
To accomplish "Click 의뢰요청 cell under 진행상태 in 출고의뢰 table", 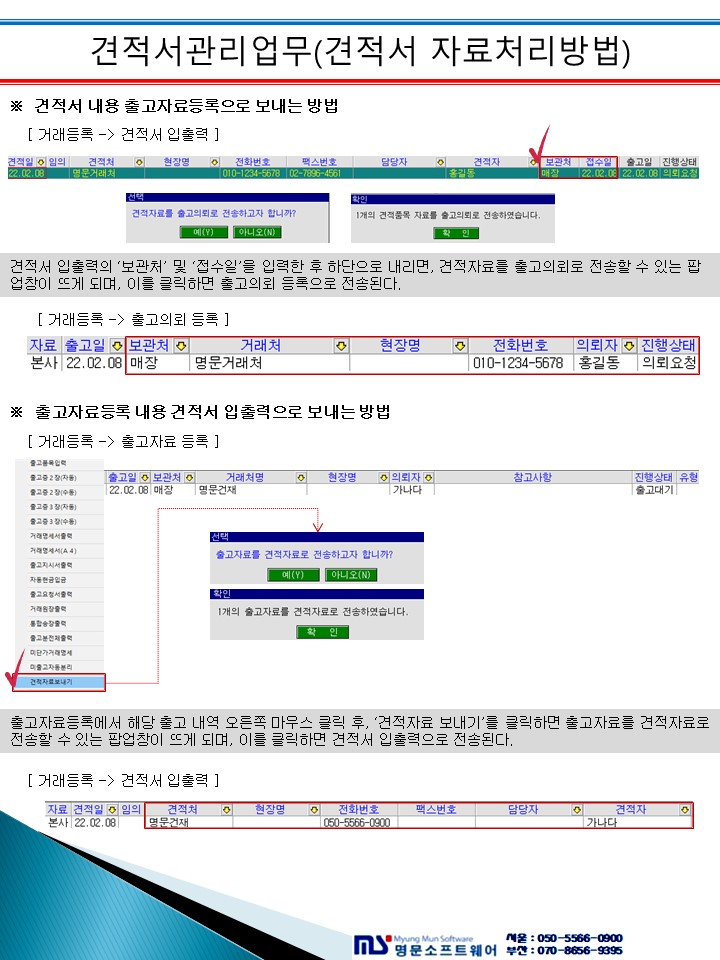I will [669, 363].
